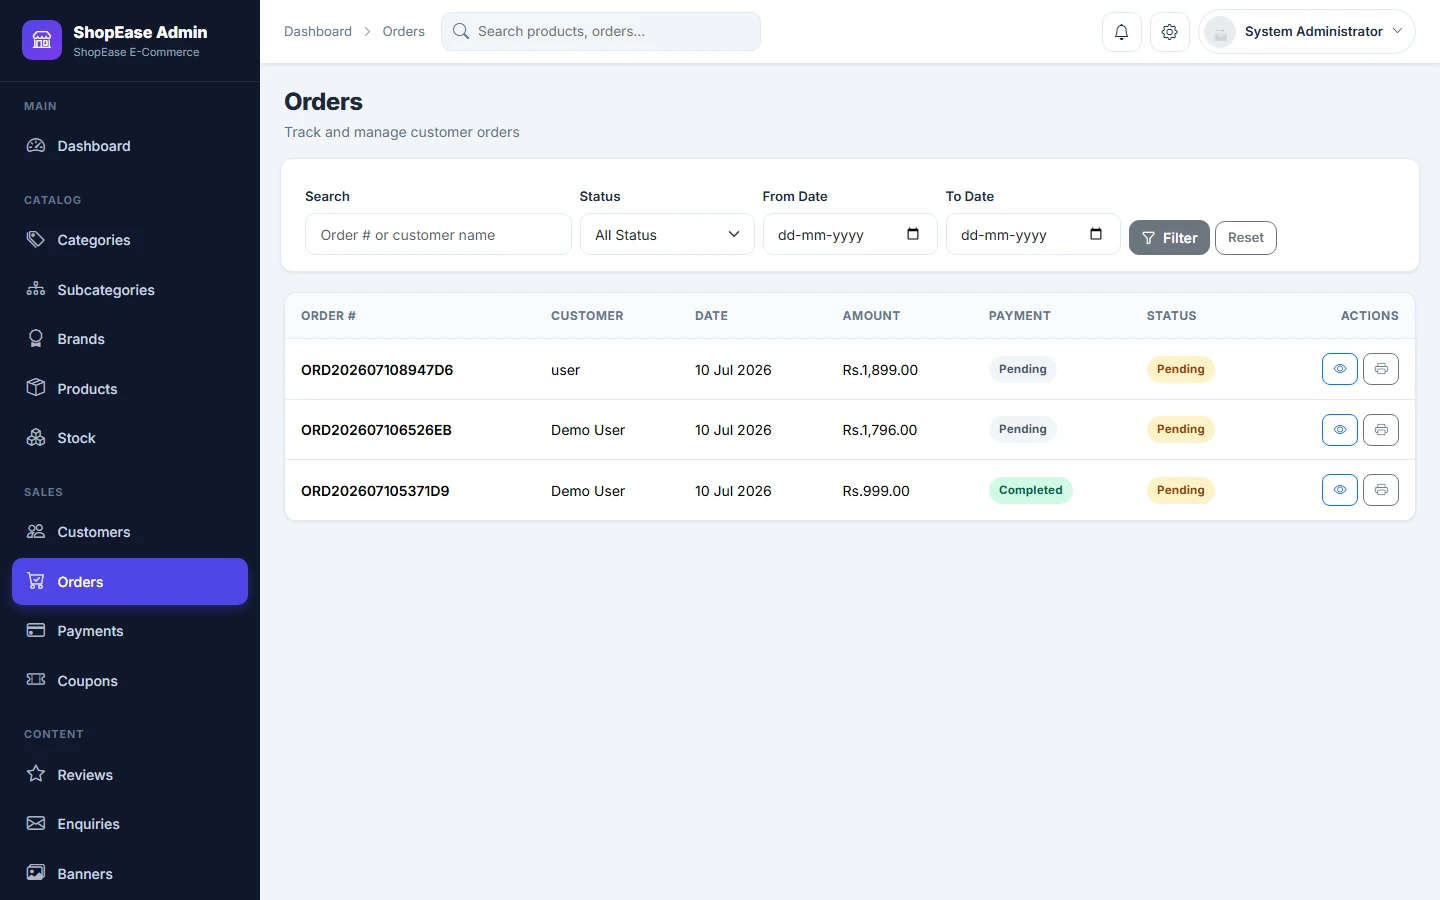Print order ORD202607105371D9
Screen dimensions: 1440x900
point(1381,490)
